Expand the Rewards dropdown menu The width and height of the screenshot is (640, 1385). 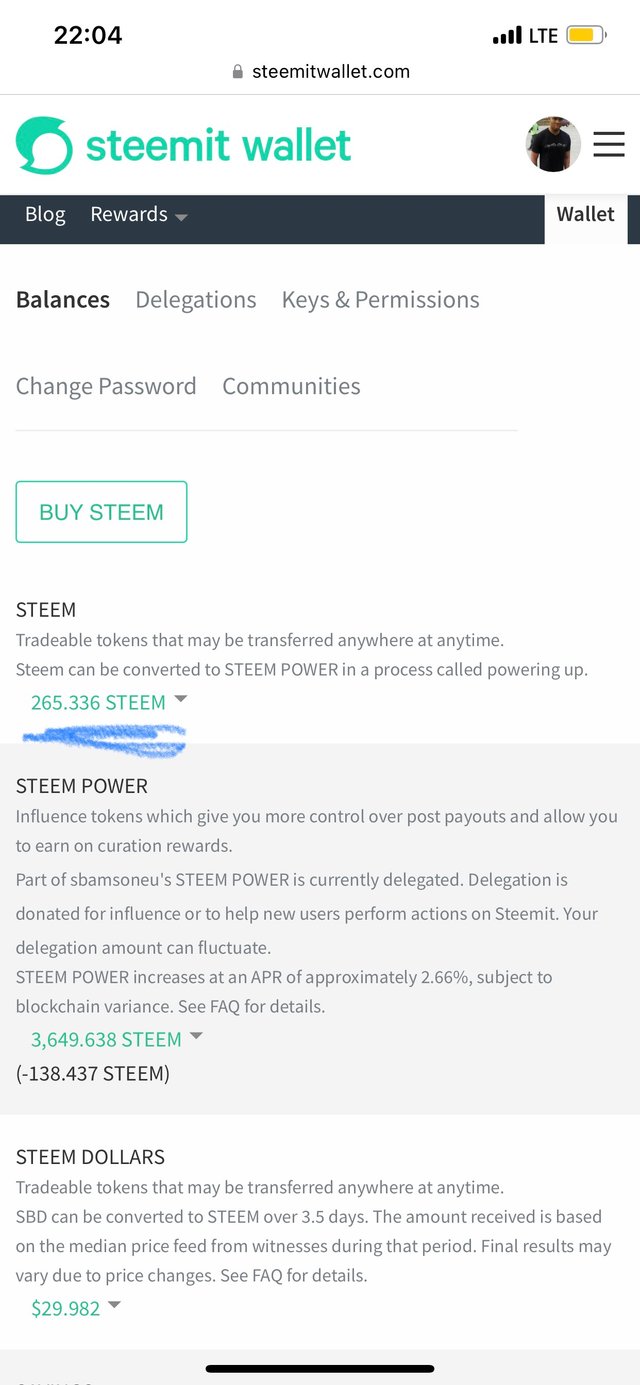138,215
